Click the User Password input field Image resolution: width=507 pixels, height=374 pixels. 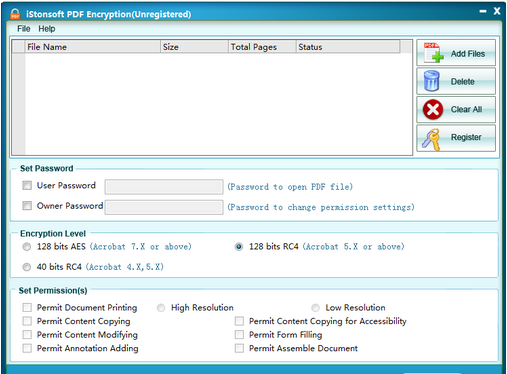pyautogui.click(x=164, y=187)
